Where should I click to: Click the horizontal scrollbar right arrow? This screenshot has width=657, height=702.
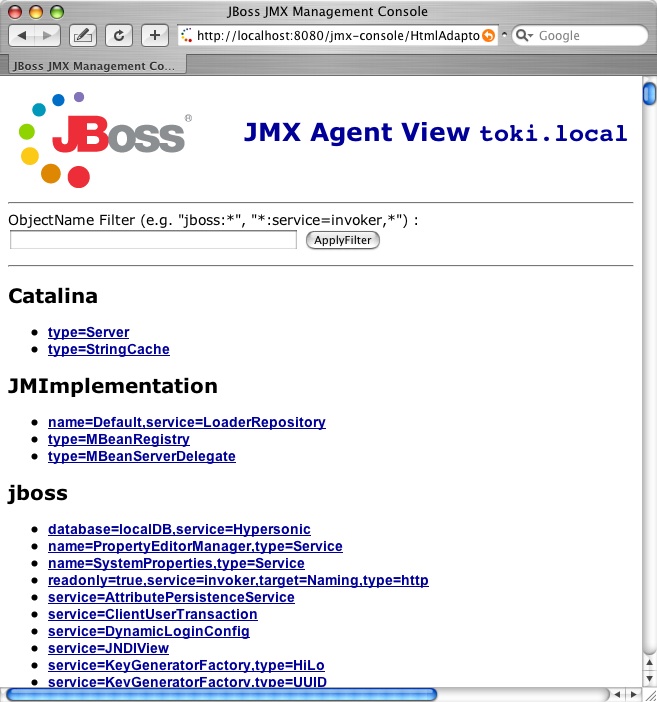[634, 694]
